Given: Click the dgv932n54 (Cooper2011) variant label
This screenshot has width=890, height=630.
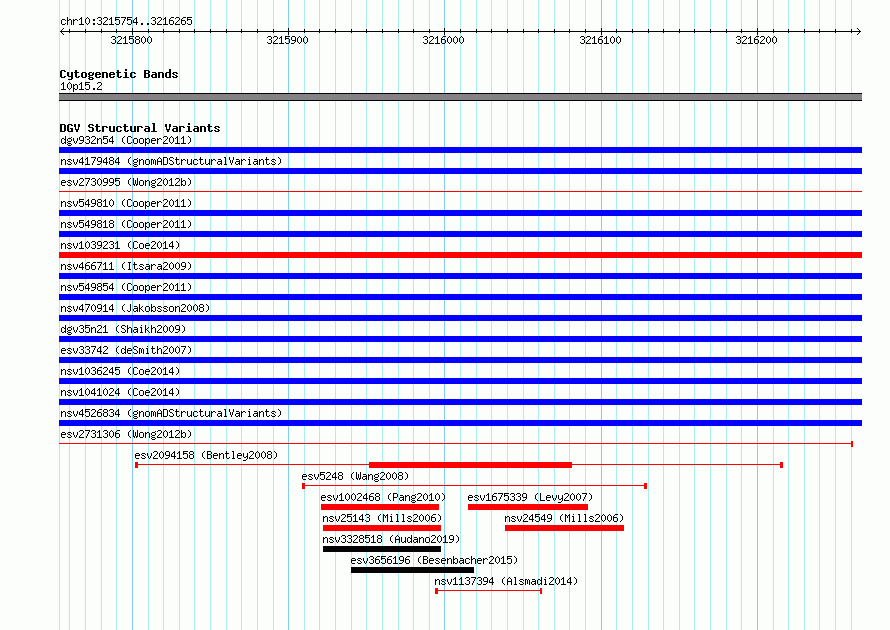Looking at the screenshot, I should tap(126, 140).
